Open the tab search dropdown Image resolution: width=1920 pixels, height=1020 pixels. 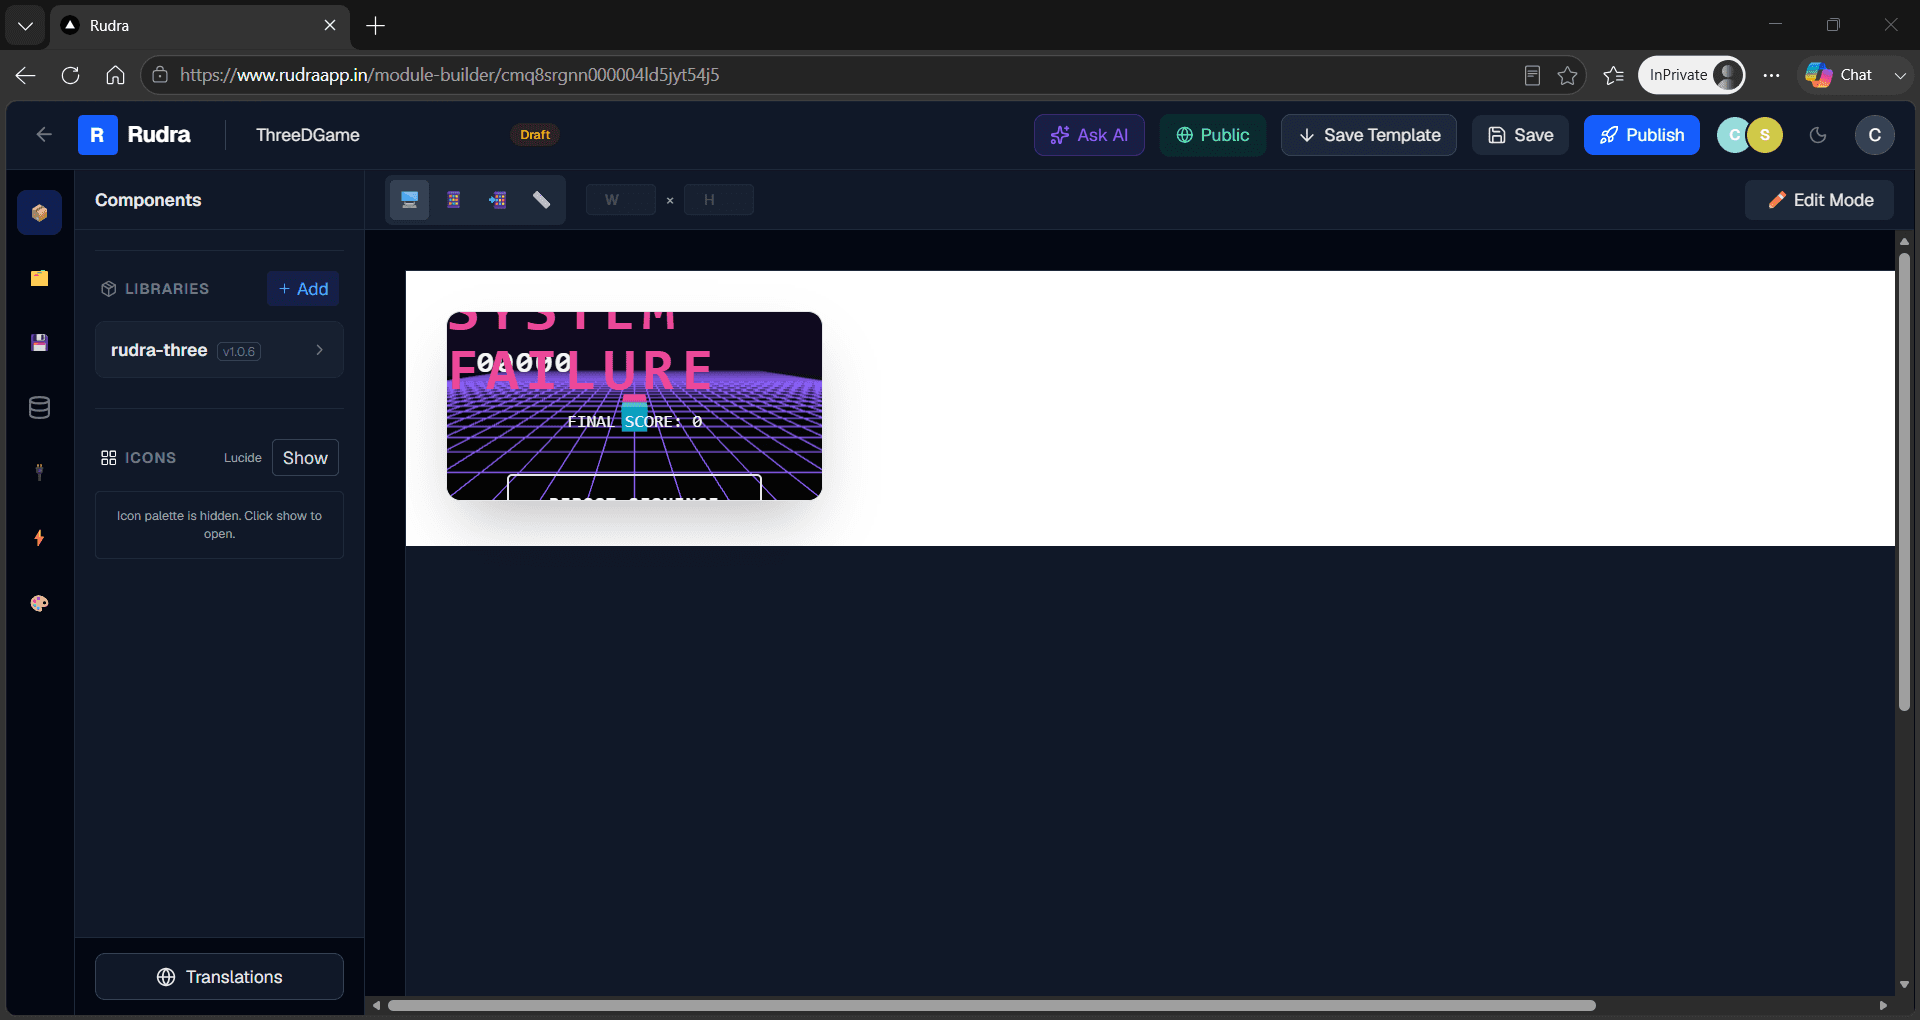25,26
